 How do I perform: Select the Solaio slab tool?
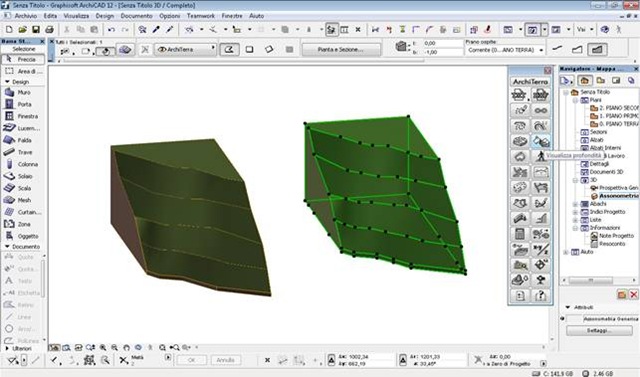23,176
